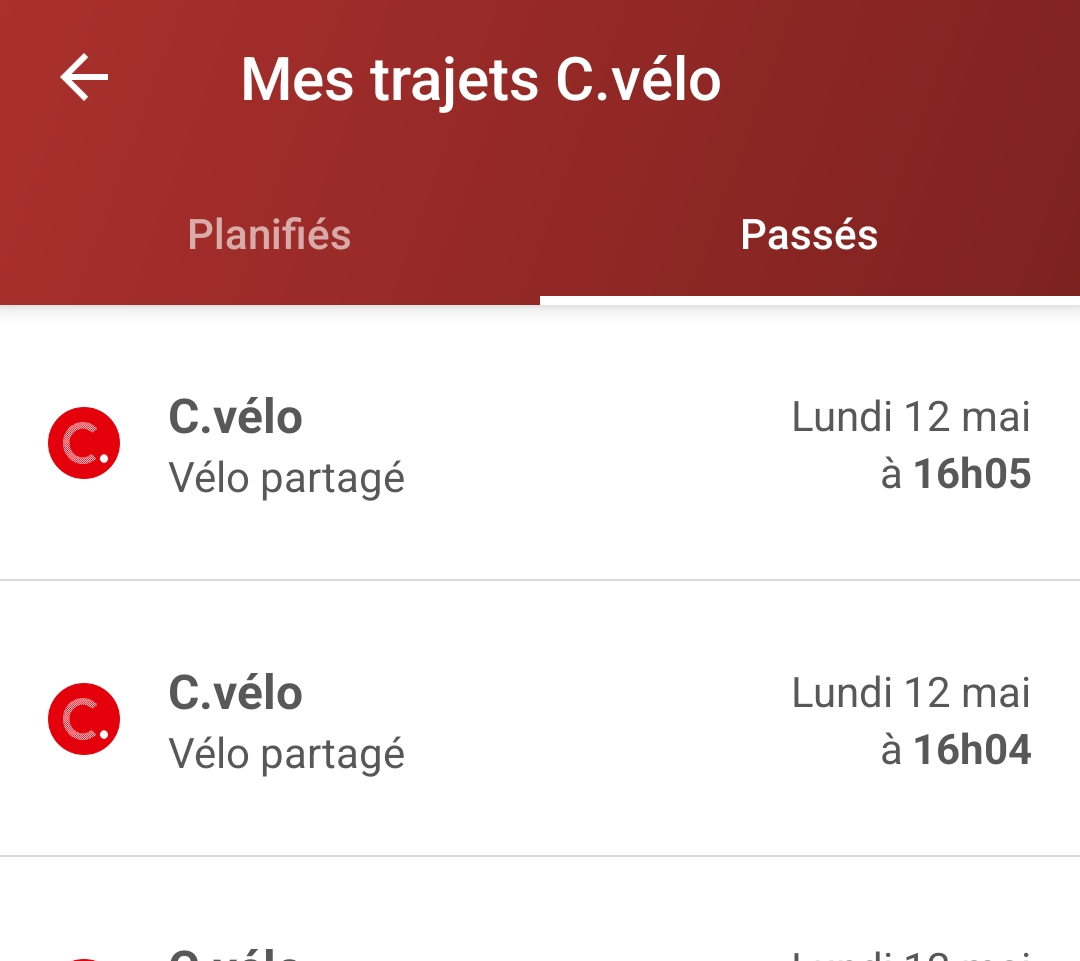Tap 'Lundi 12 mai' date of 16h05 trip

tap(910, 416)
